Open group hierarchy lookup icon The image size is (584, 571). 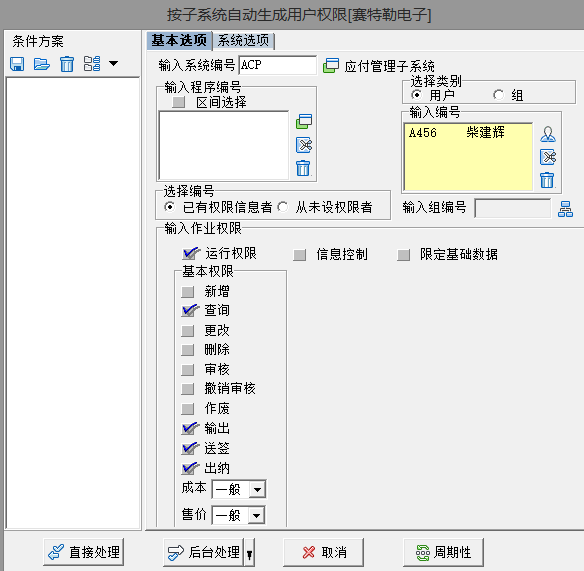565,209
